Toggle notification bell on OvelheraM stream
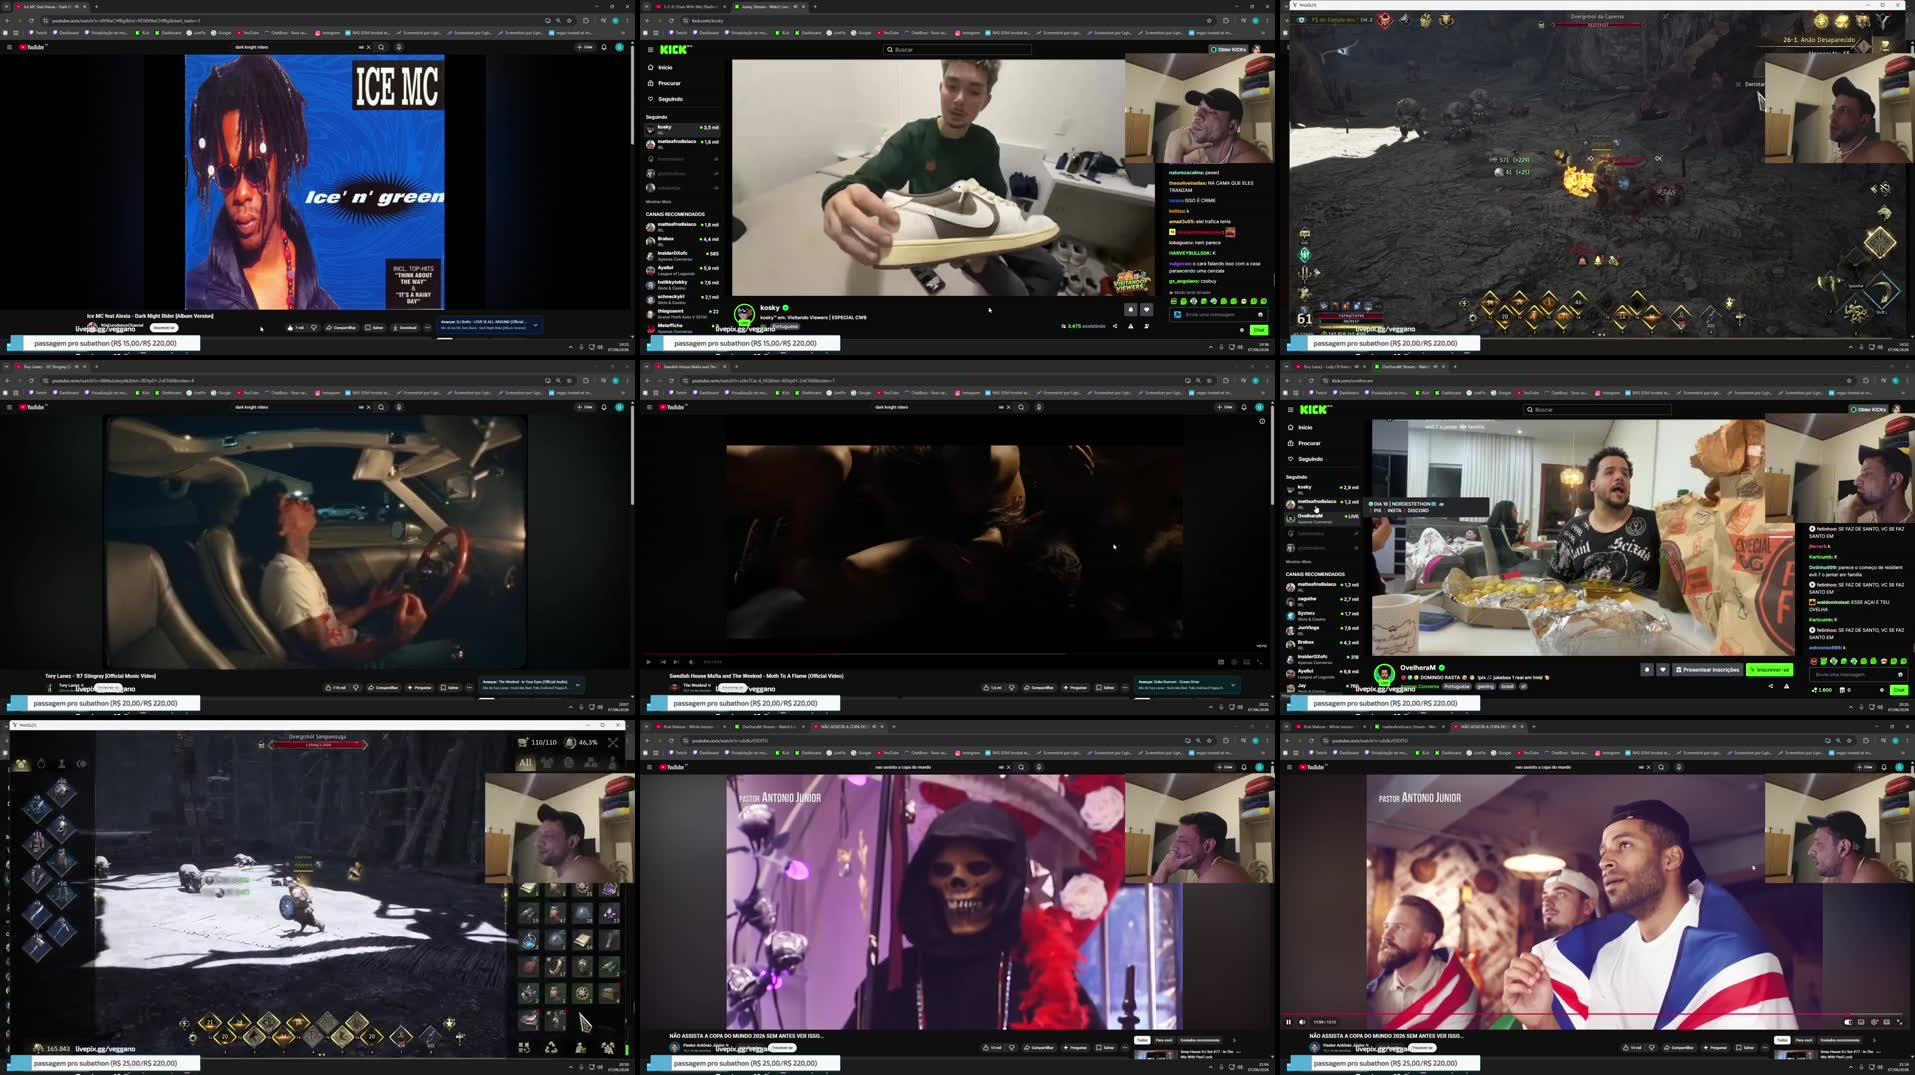The height and width of the screenshot is (1075, 1915). tap(1647, 670)
